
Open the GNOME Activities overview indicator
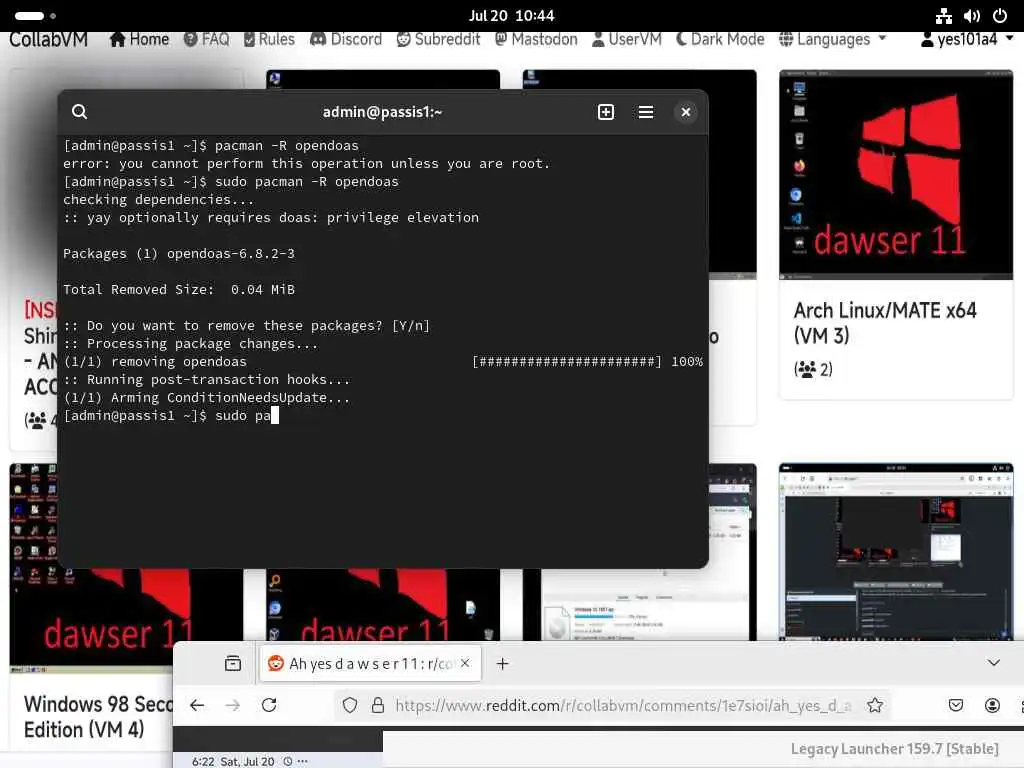click(x=35, y=15)
